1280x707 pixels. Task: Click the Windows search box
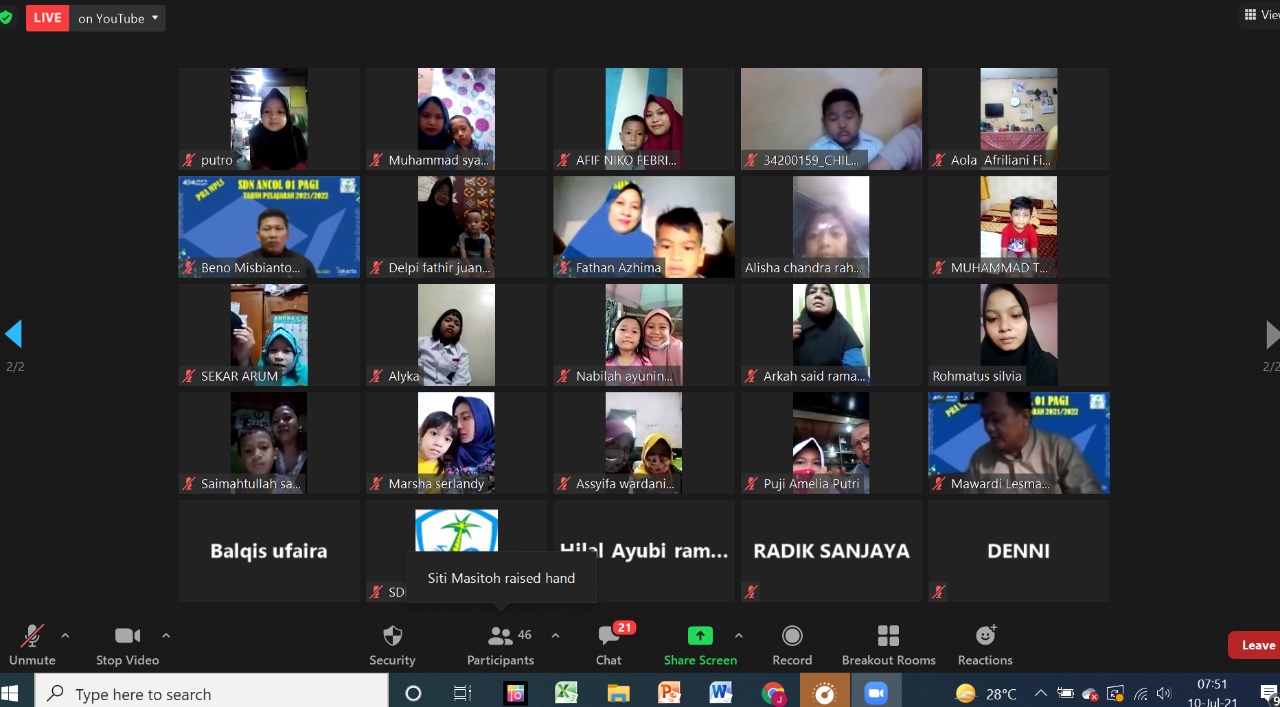(212, 693)
